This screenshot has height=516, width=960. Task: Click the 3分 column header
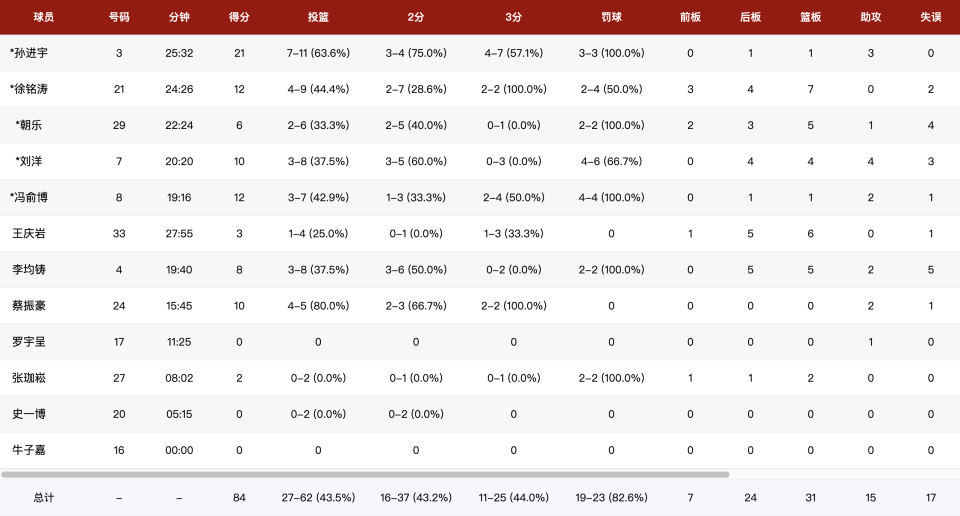pos(513,17)
